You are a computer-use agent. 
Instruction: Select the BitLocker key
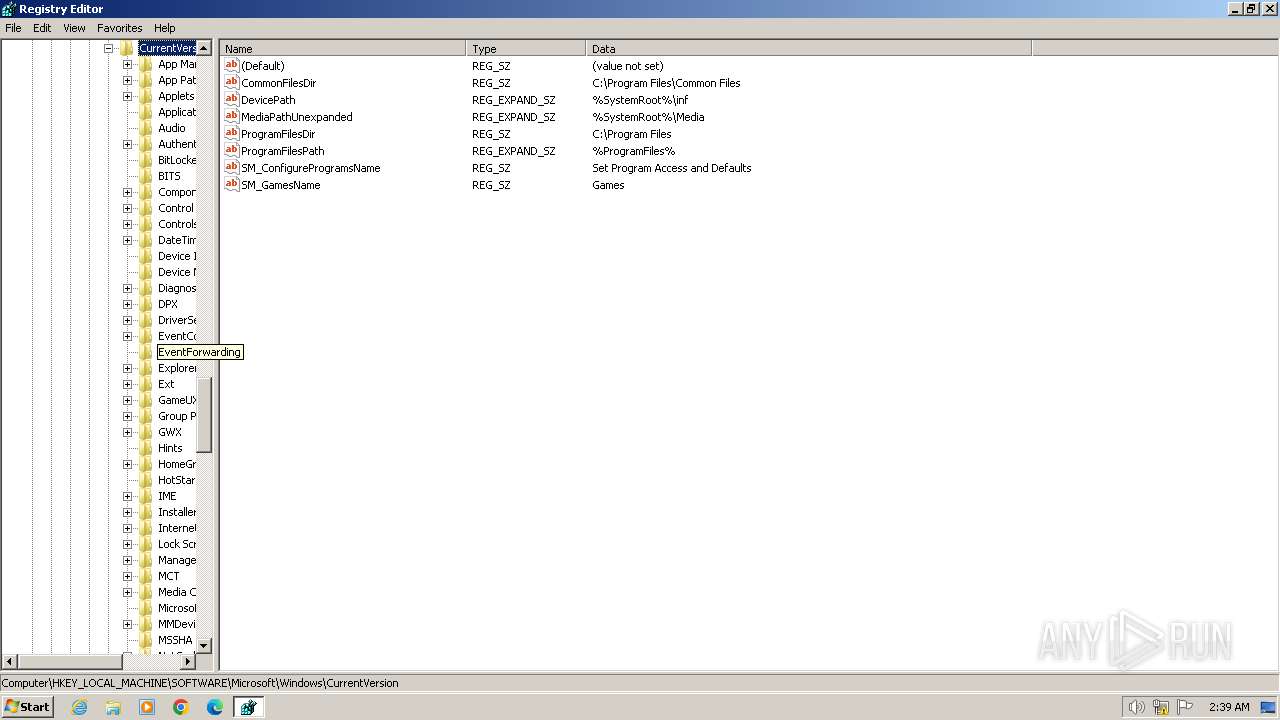(x=177, y=160)
